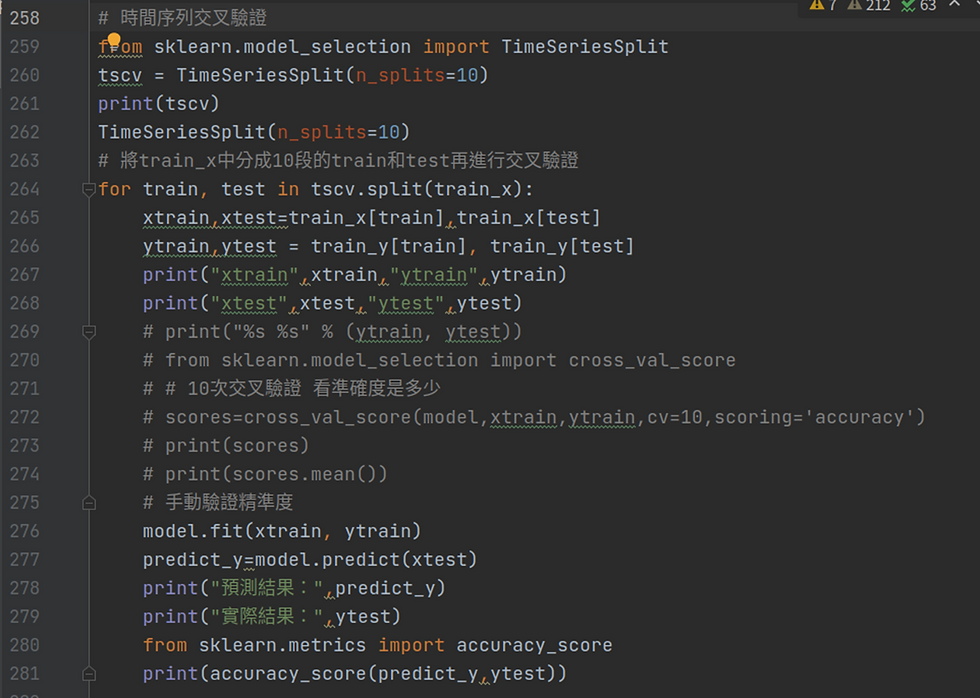Click the gray weak-warnings triangle icon
Viewport: 980px width, 698px height.
click(x=854, y=5)
